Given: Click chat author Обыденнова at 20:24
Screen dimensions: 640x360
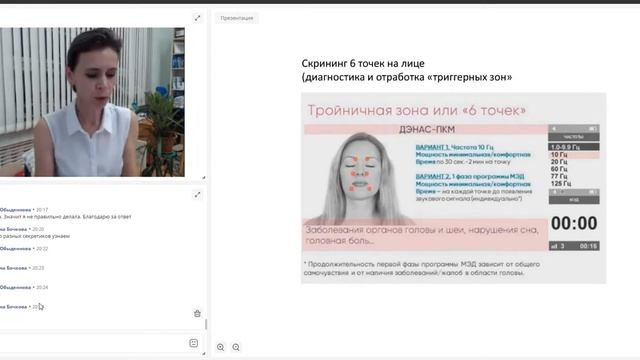Looking at the screenshot, I should (x=16, y=287).
